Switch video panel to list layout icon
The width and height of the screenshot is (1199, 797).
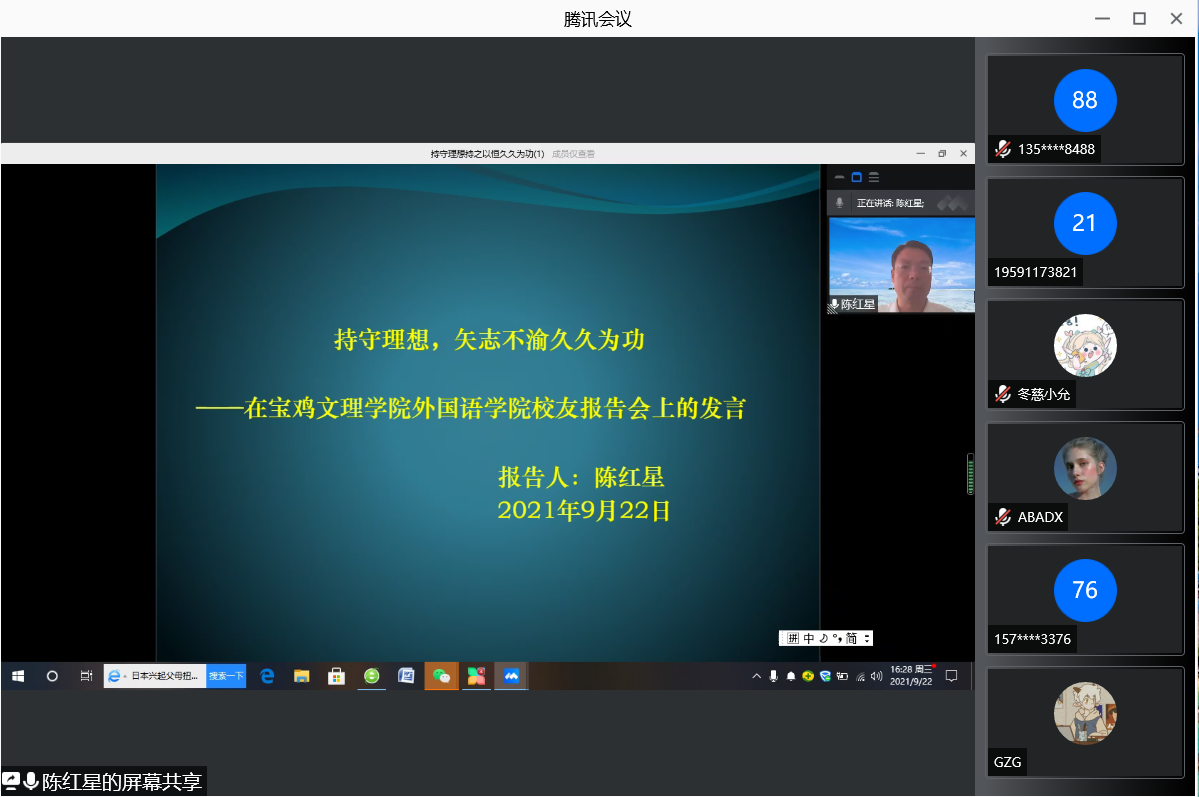tap(873, 177)
